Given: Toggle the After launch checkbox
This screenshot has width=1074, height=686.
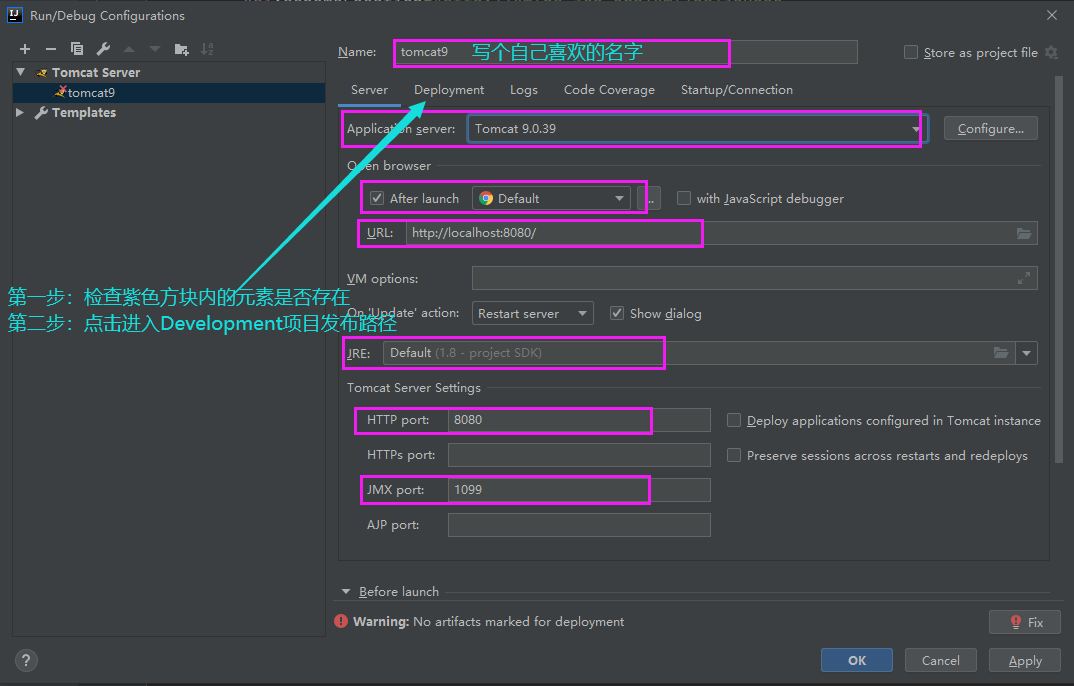Looking at the screenshot, I should coord(377,199).
